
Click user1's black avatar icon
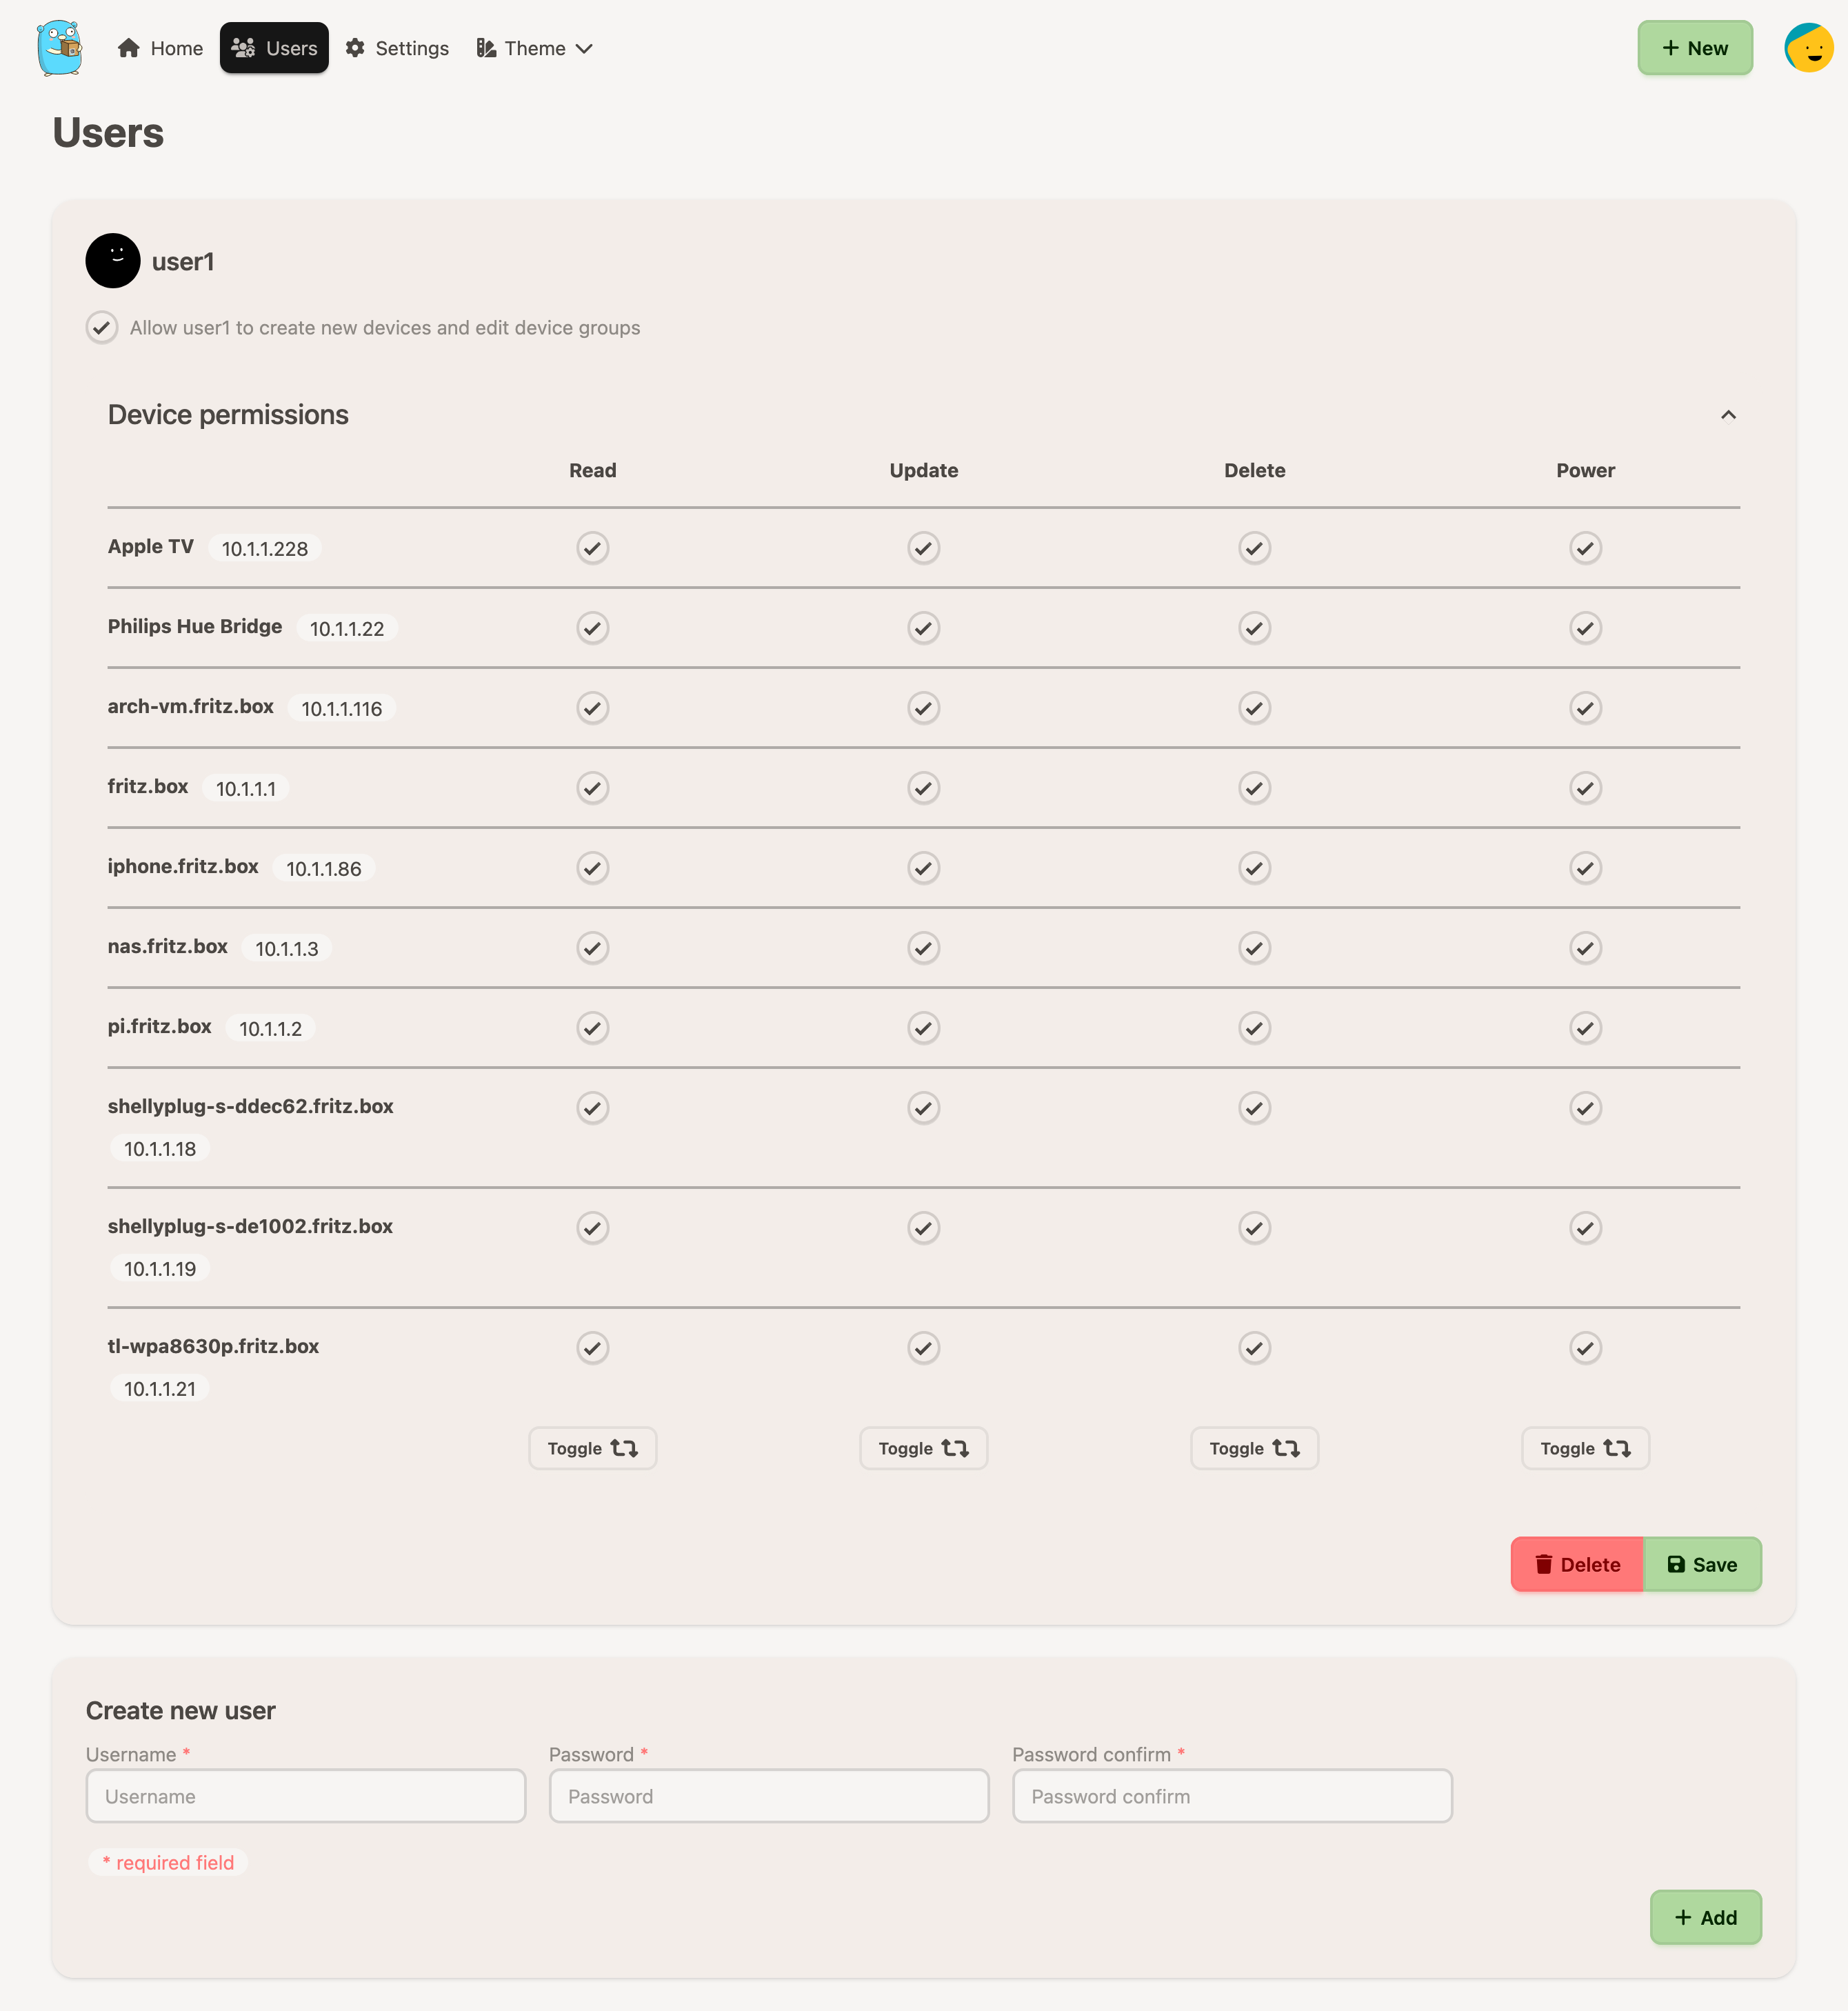[x=113, y=261]
